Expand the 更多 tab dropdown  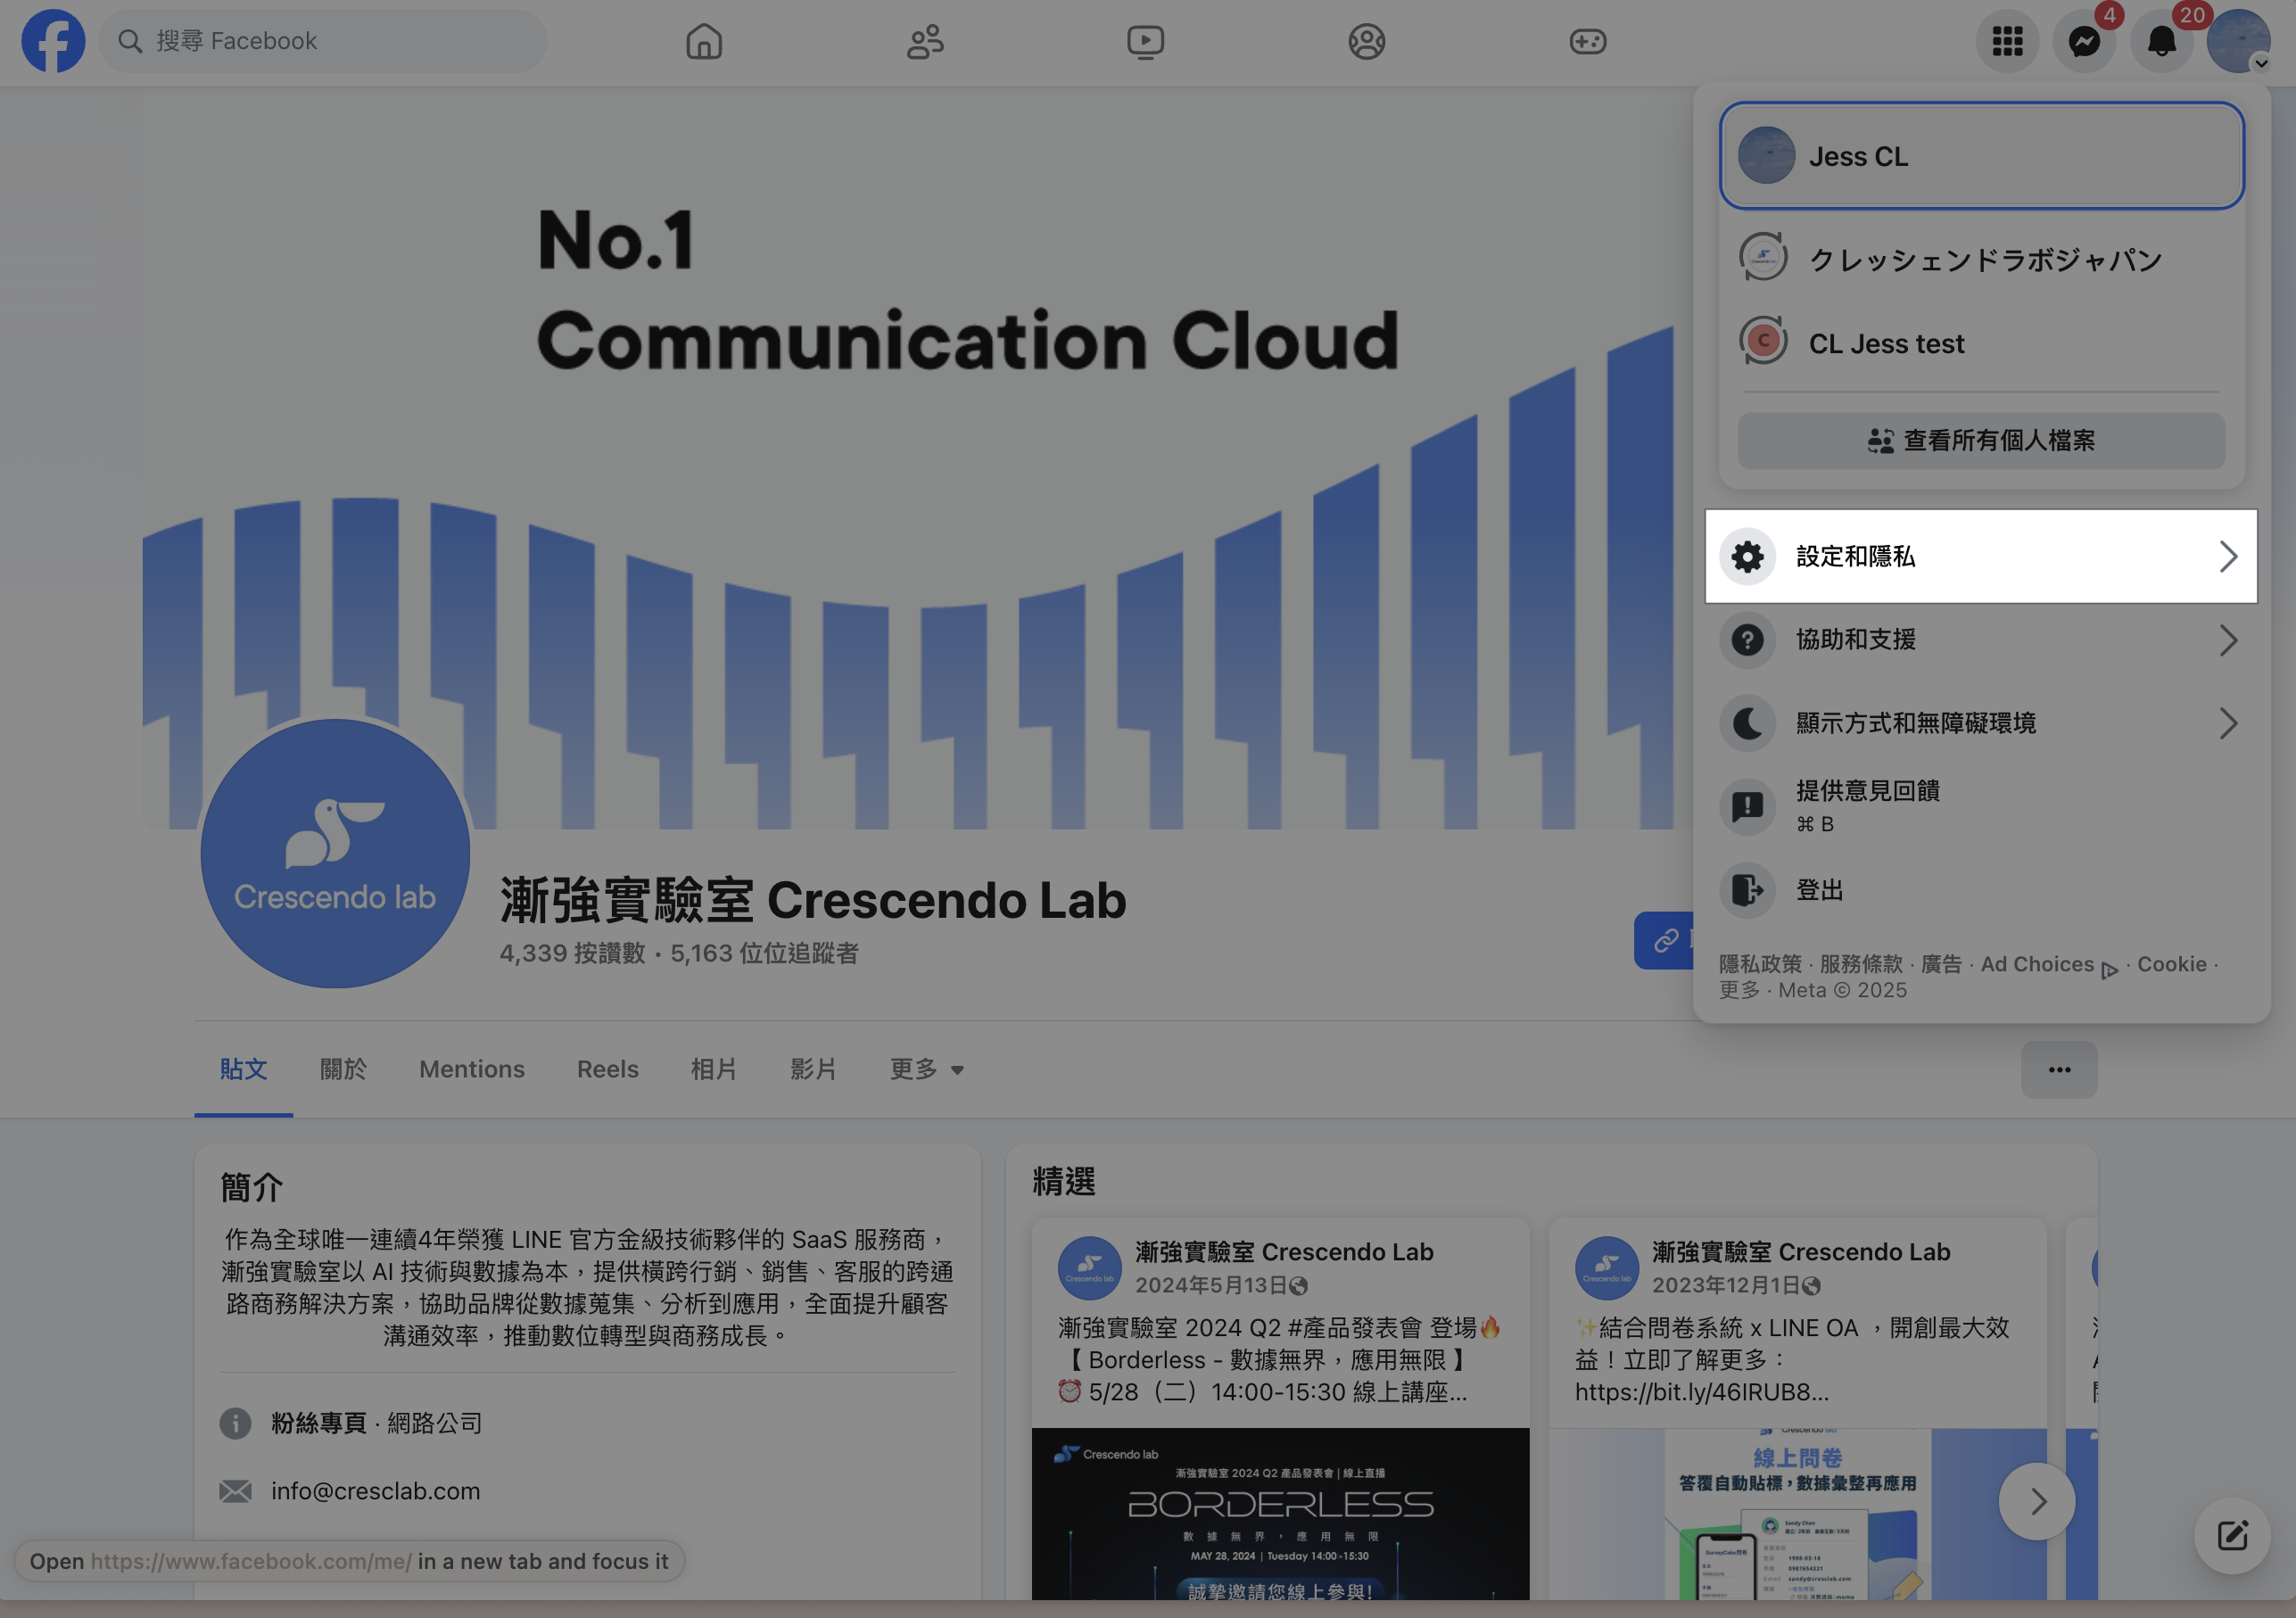[927, 1069]
